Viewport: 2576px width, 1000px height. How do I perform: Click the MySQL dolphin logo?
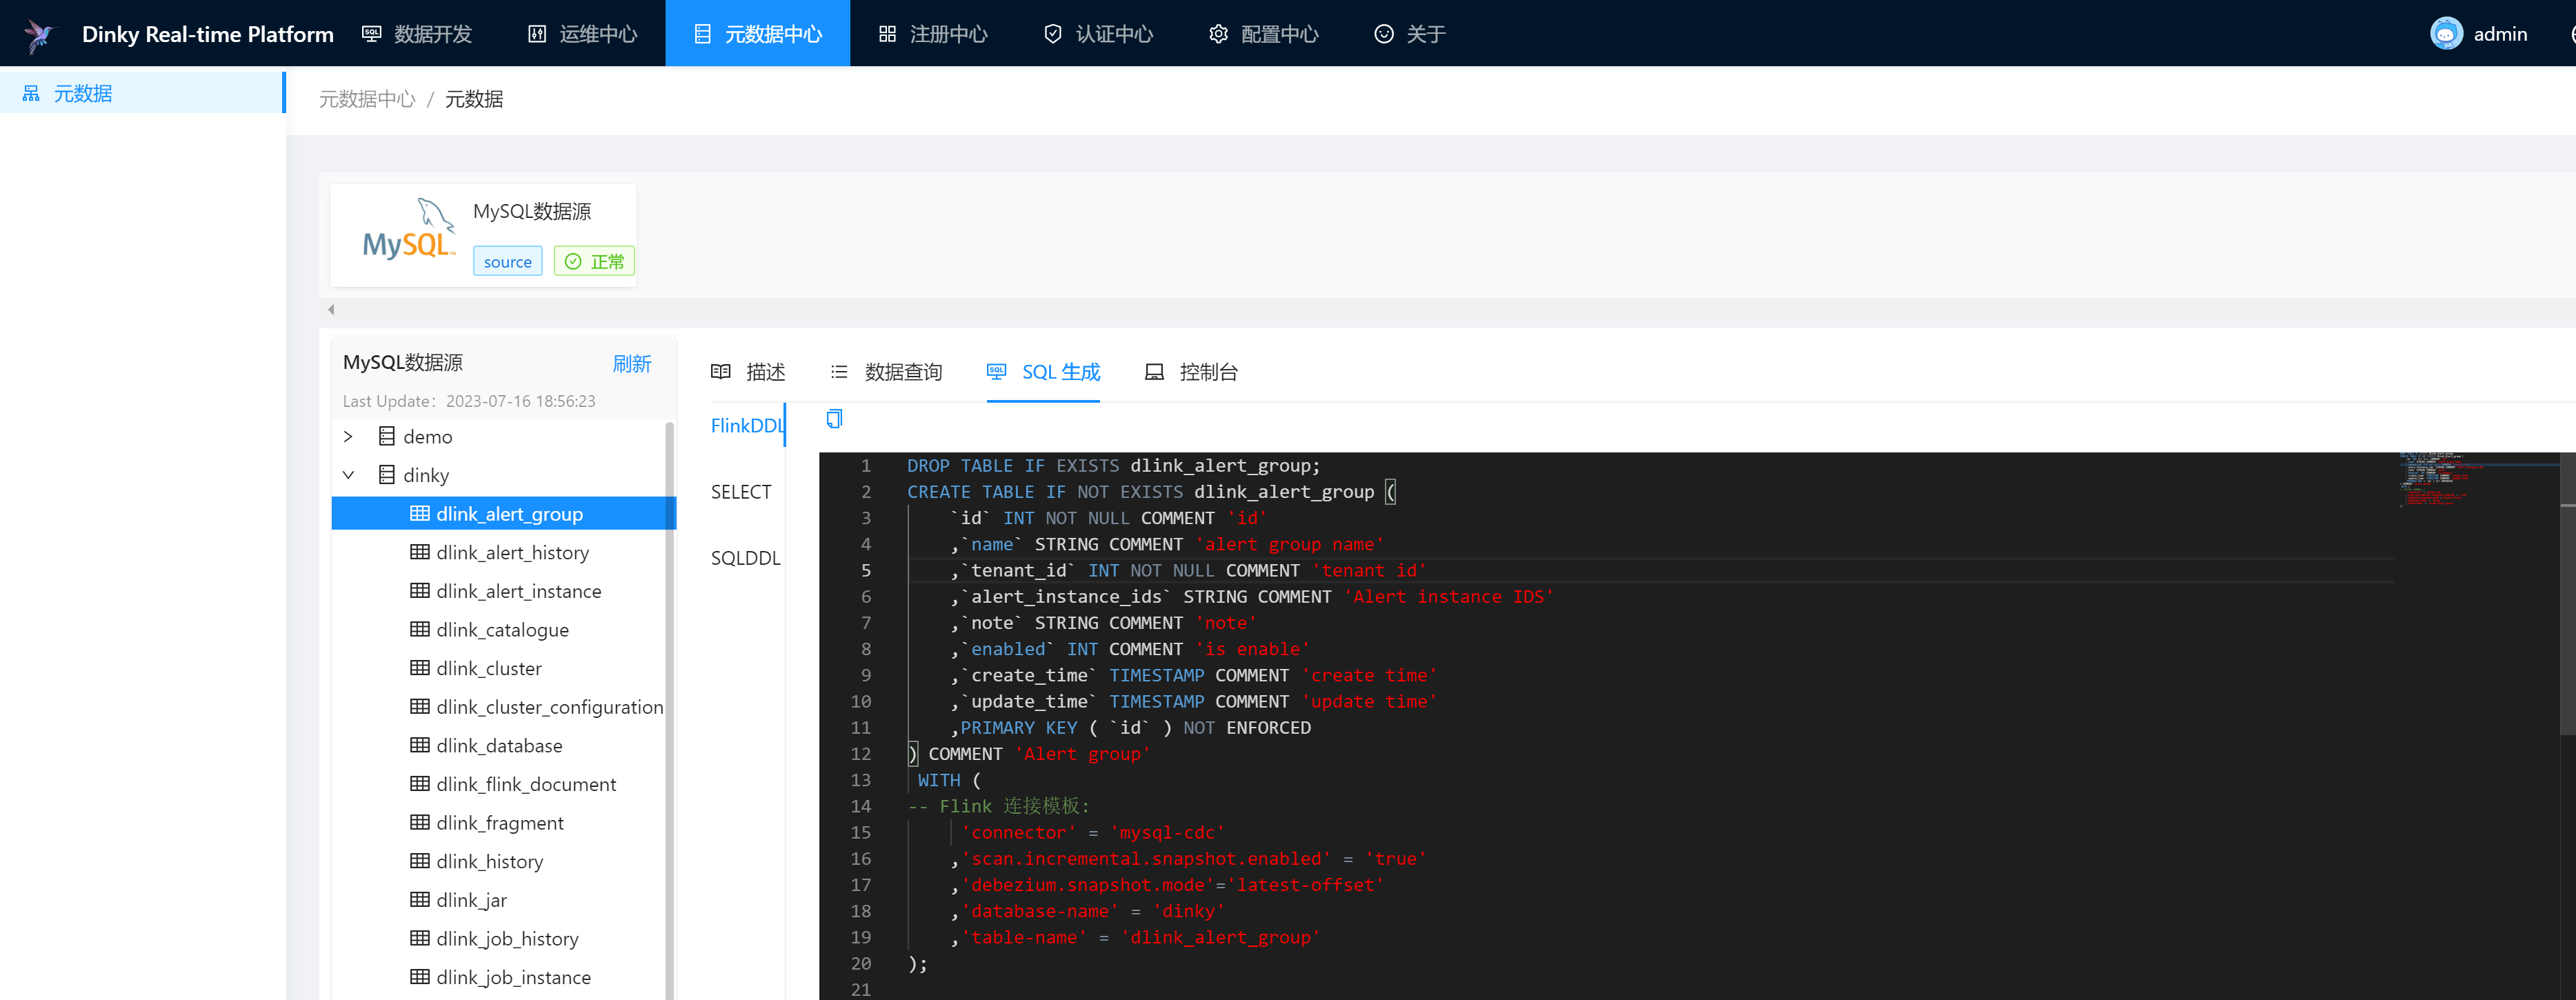[x=409, y=229]
